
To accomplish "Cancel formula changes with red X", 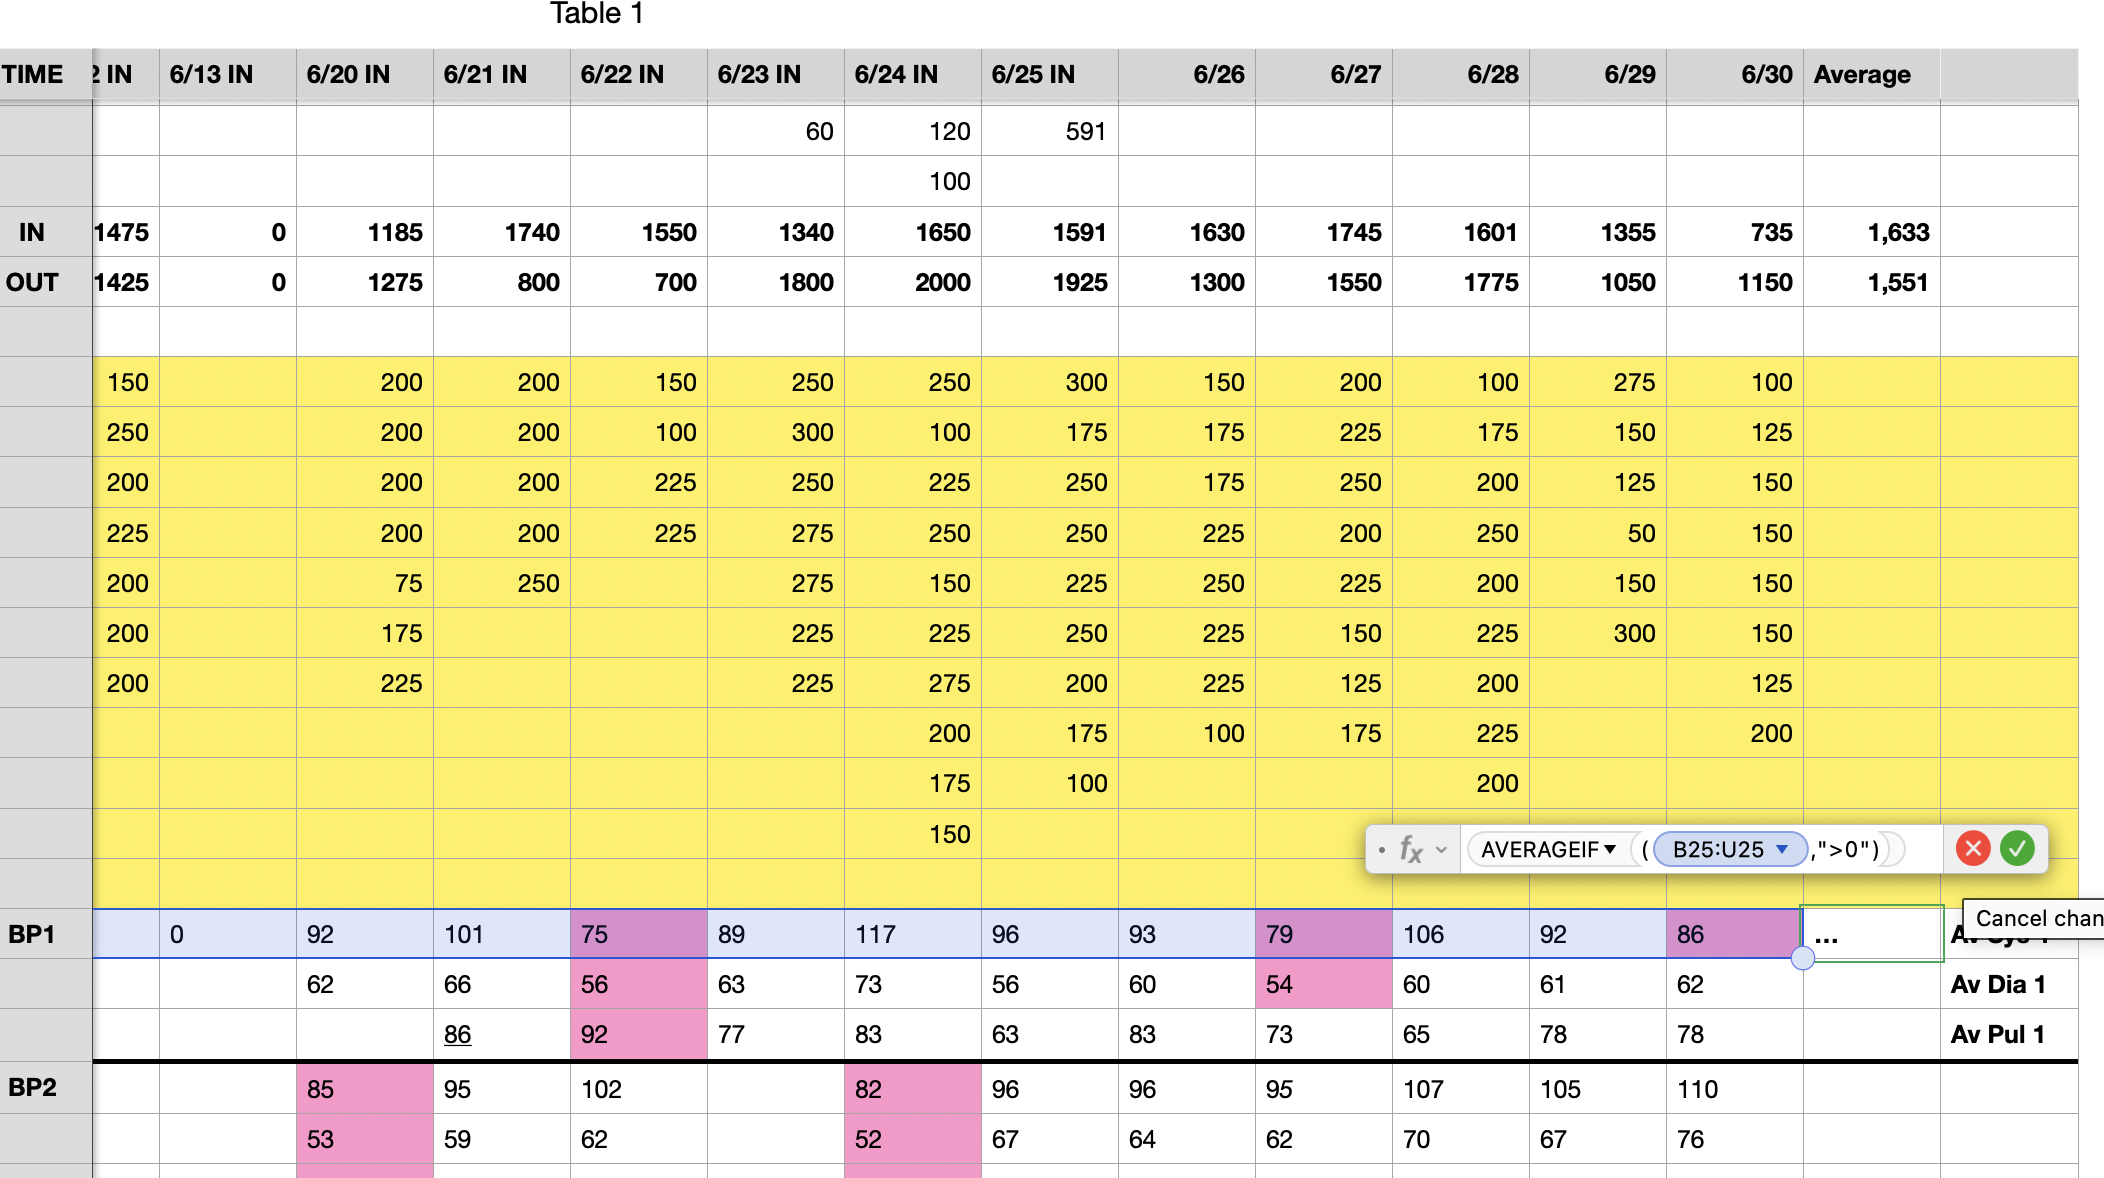I will tap(1972, 849).
